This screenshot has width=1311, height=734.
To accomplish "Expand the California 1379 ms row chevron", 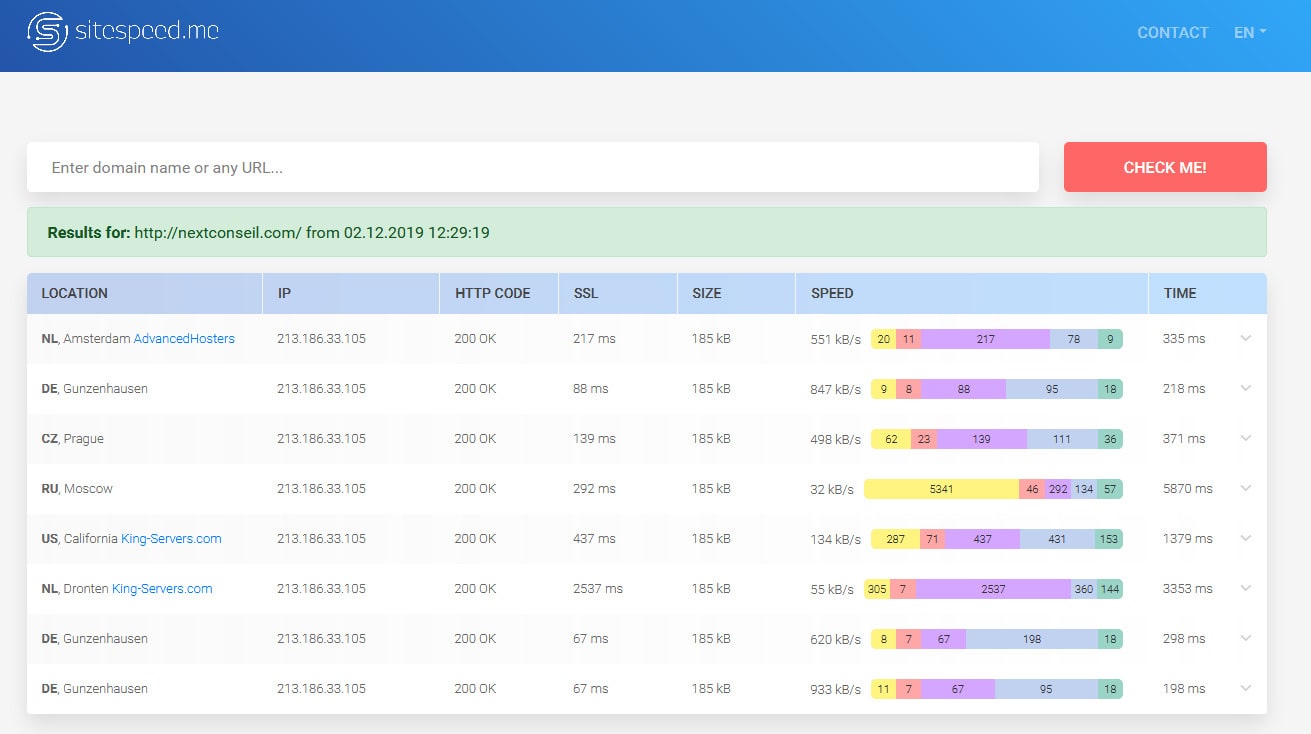I will point(1245,538).
